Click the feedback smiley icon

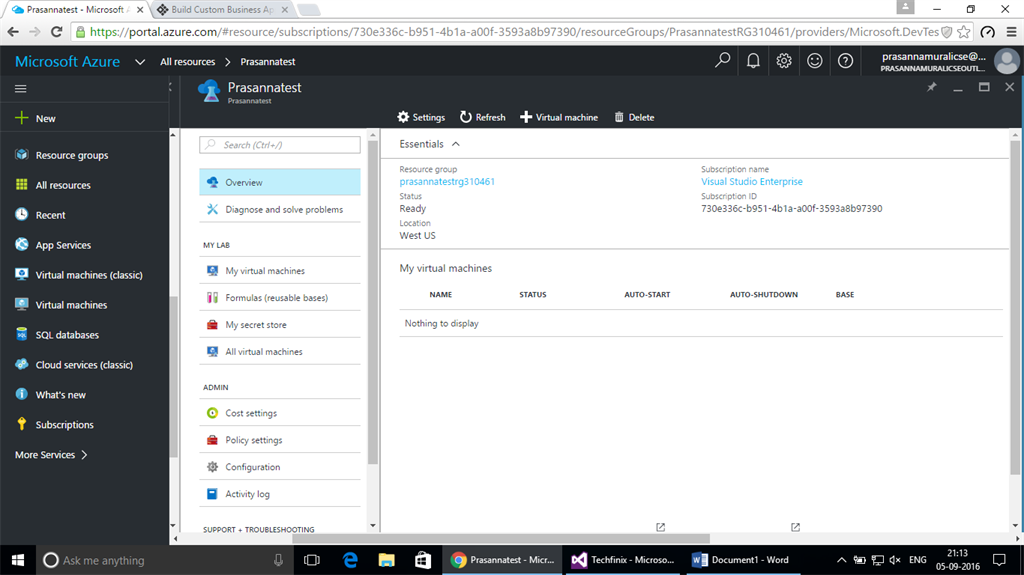point(814,61)
